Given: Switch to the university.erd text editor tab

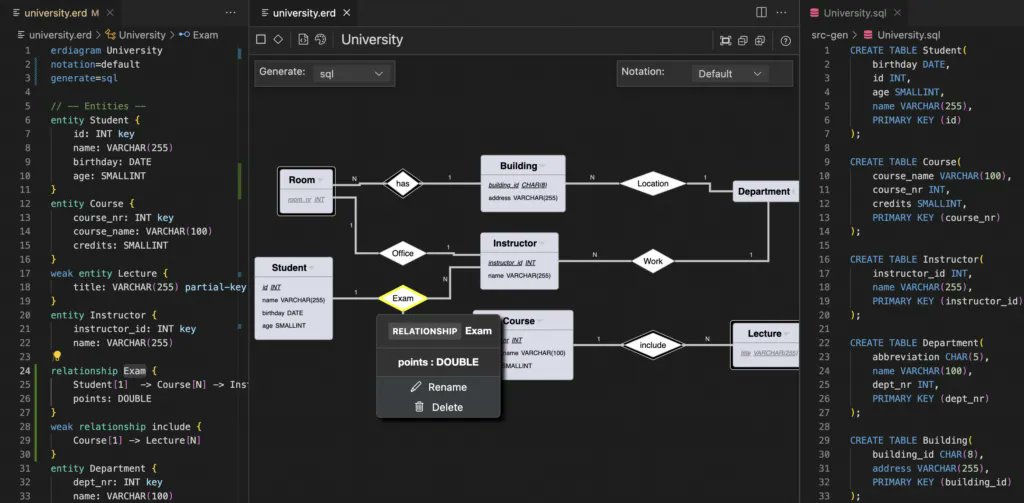Looking at the screenshot, I should pos(55,12).
